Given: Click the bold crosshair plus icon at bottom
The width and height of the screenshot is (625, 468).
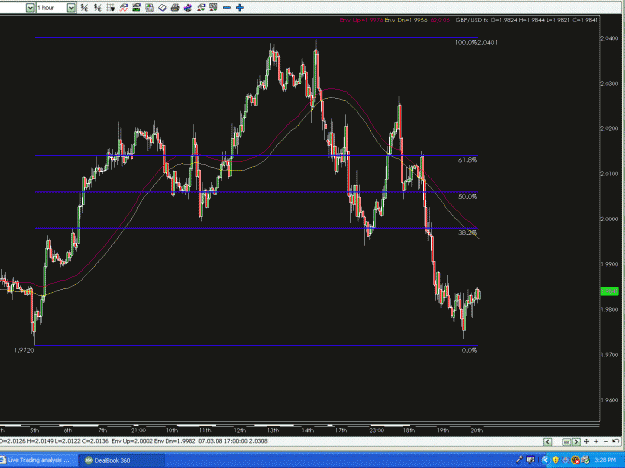Looking at the screenshot, I should (586, 441).
